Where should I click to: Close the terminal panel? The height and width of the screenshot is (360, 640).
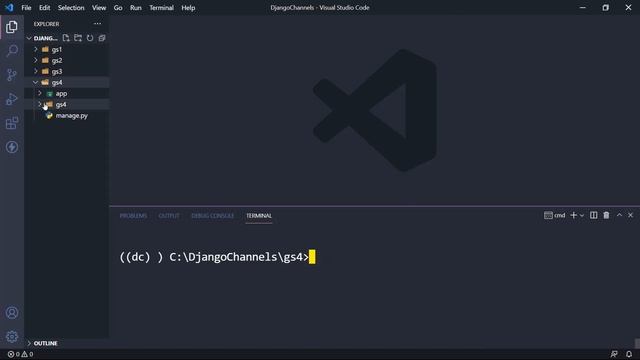[630, 215]
